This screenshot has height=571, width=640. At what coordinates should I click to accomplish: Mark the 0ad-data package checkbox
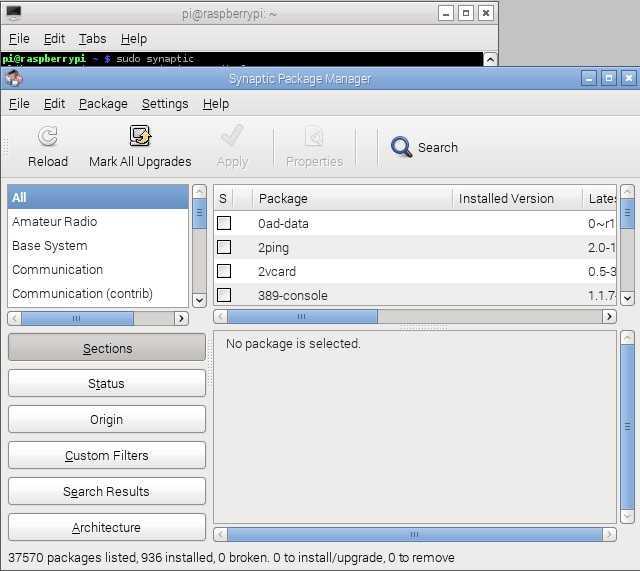[x=224, y=223]
